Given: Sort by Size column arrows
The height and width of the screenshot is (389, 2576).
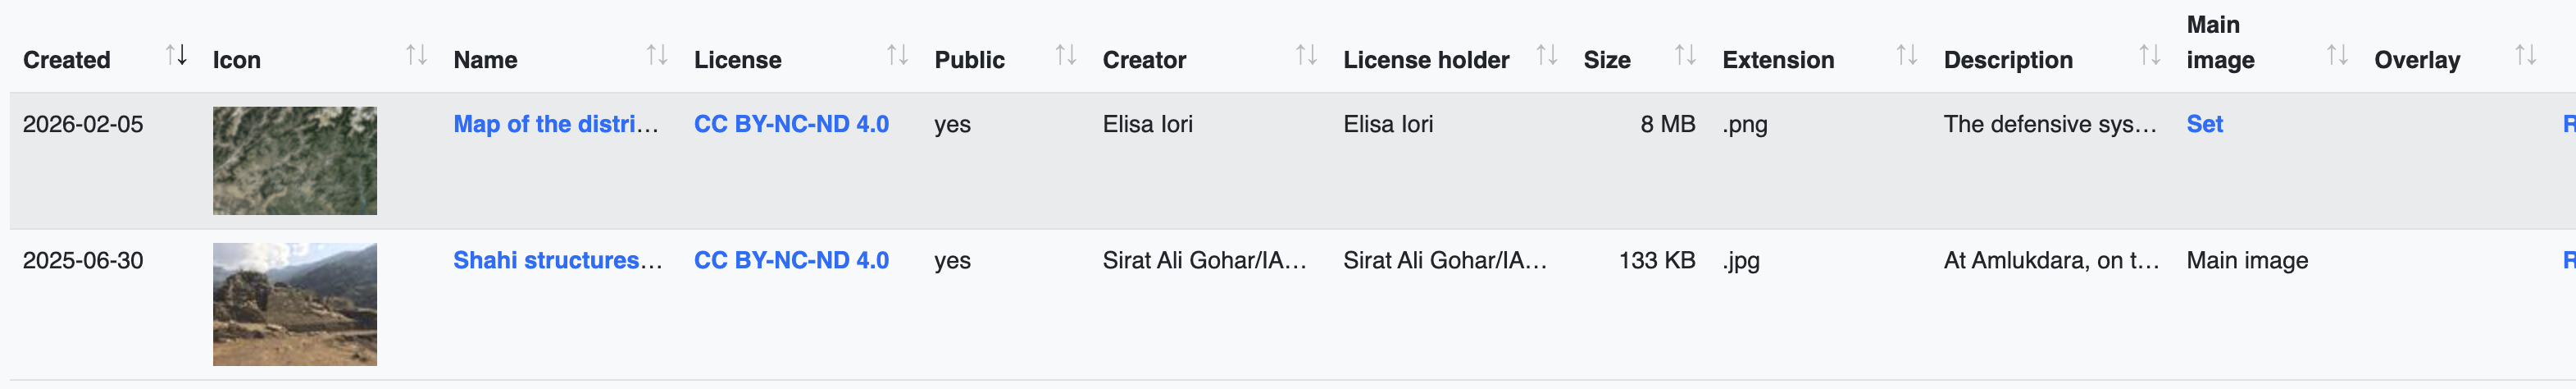Looking at the screenshot, I should click(1685, 55).
